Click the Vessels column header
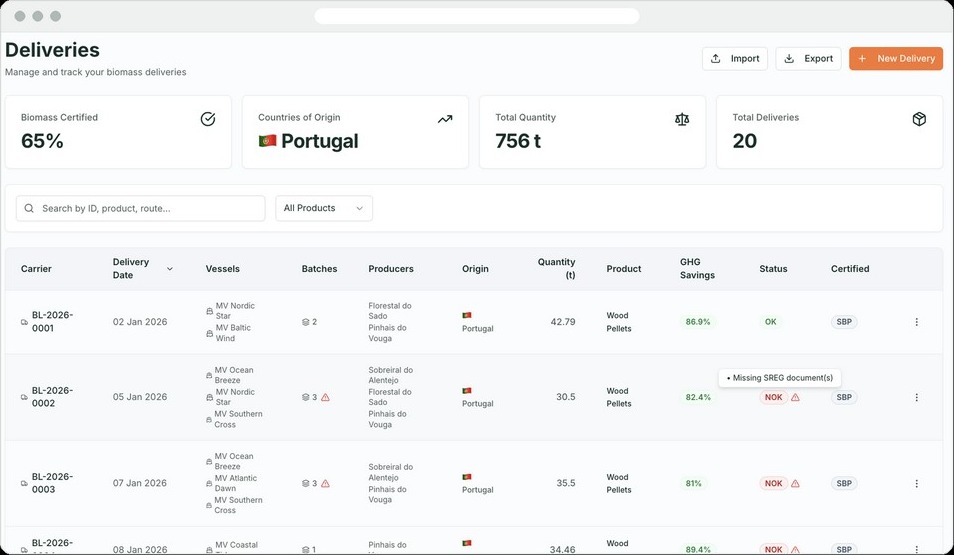Screen dimensions: 954x555 223,268
